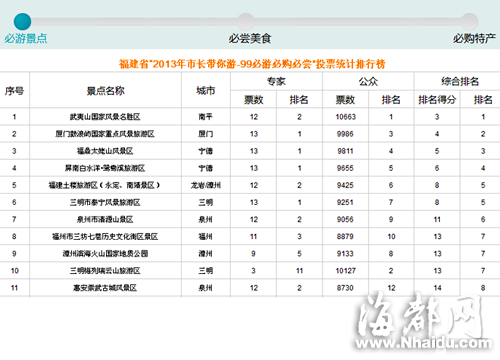Viewport: 500px width, 360px height.
Task: Click the teal step circle above 必游景点
Action: coord(22,22)
